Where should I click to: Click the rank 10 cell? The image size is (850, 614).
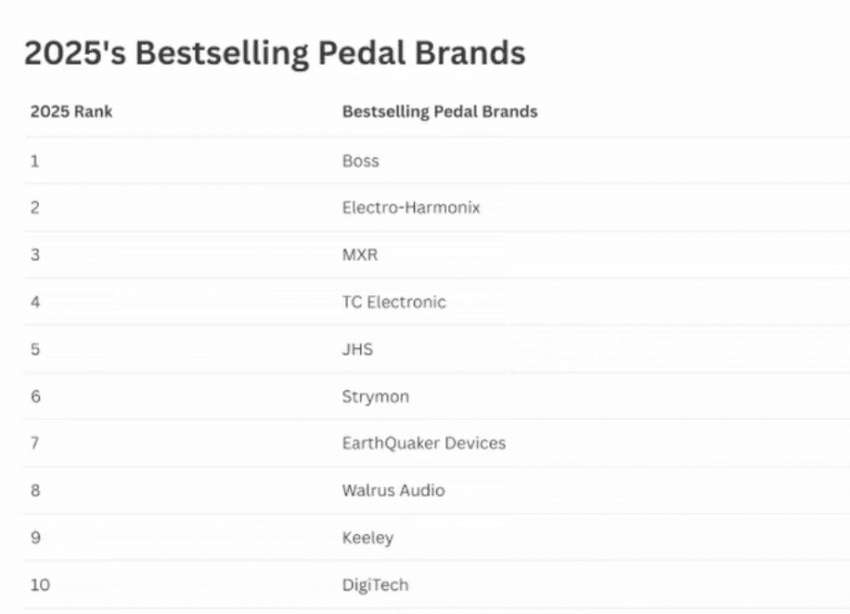click(x=39, y=585)
